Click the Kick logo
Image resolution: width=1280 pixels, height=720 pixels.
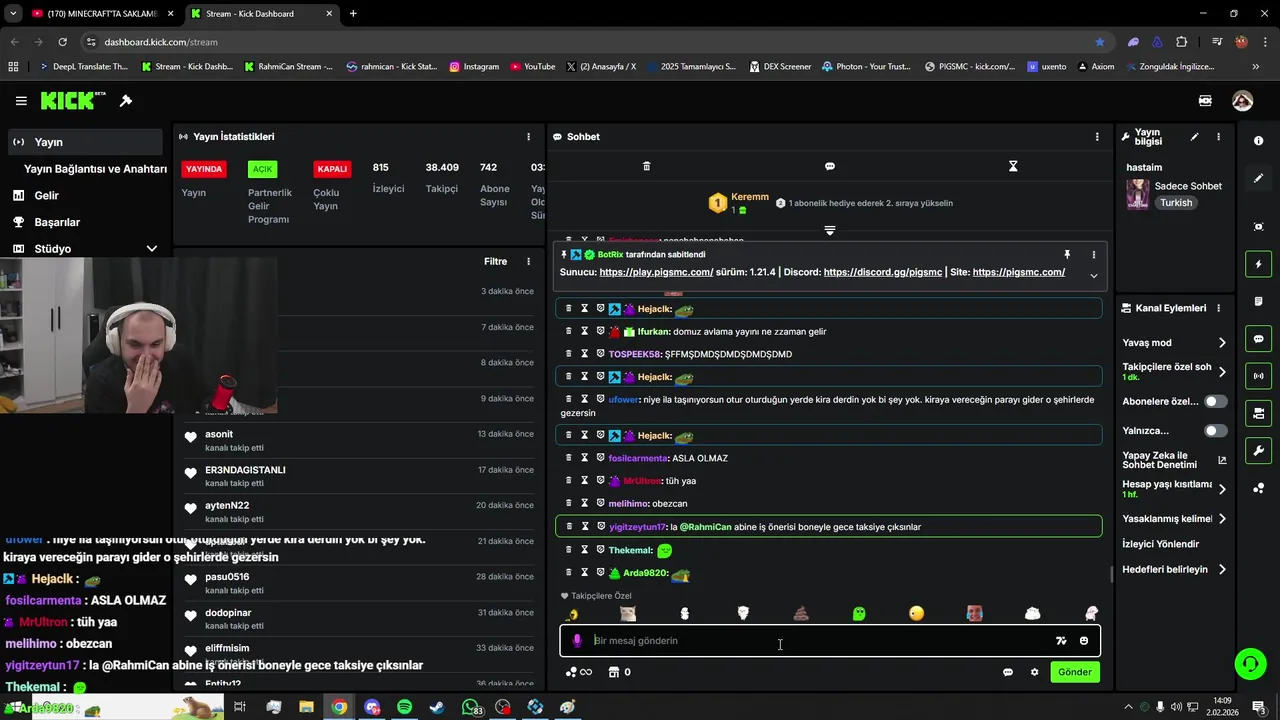click(73, 100)
